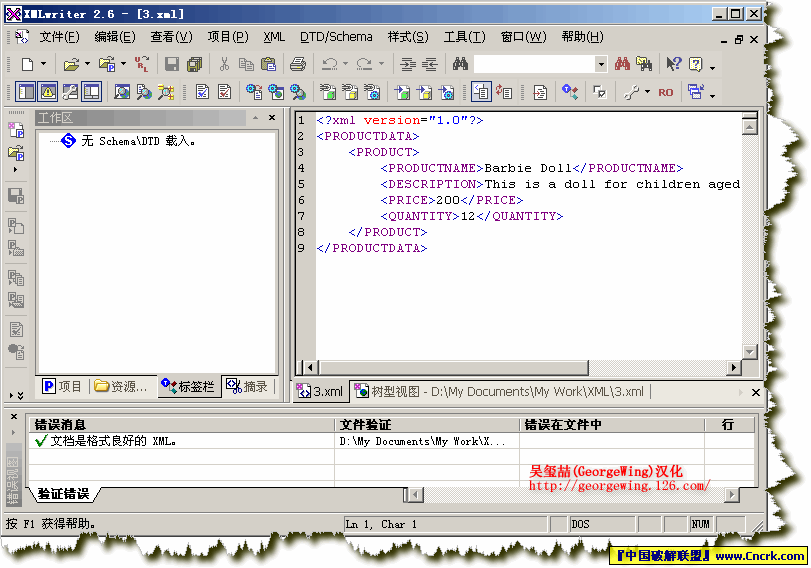This screenshot has width=811, height=568.
Task: Click the RO read-only icon
Action: [665, 92]
